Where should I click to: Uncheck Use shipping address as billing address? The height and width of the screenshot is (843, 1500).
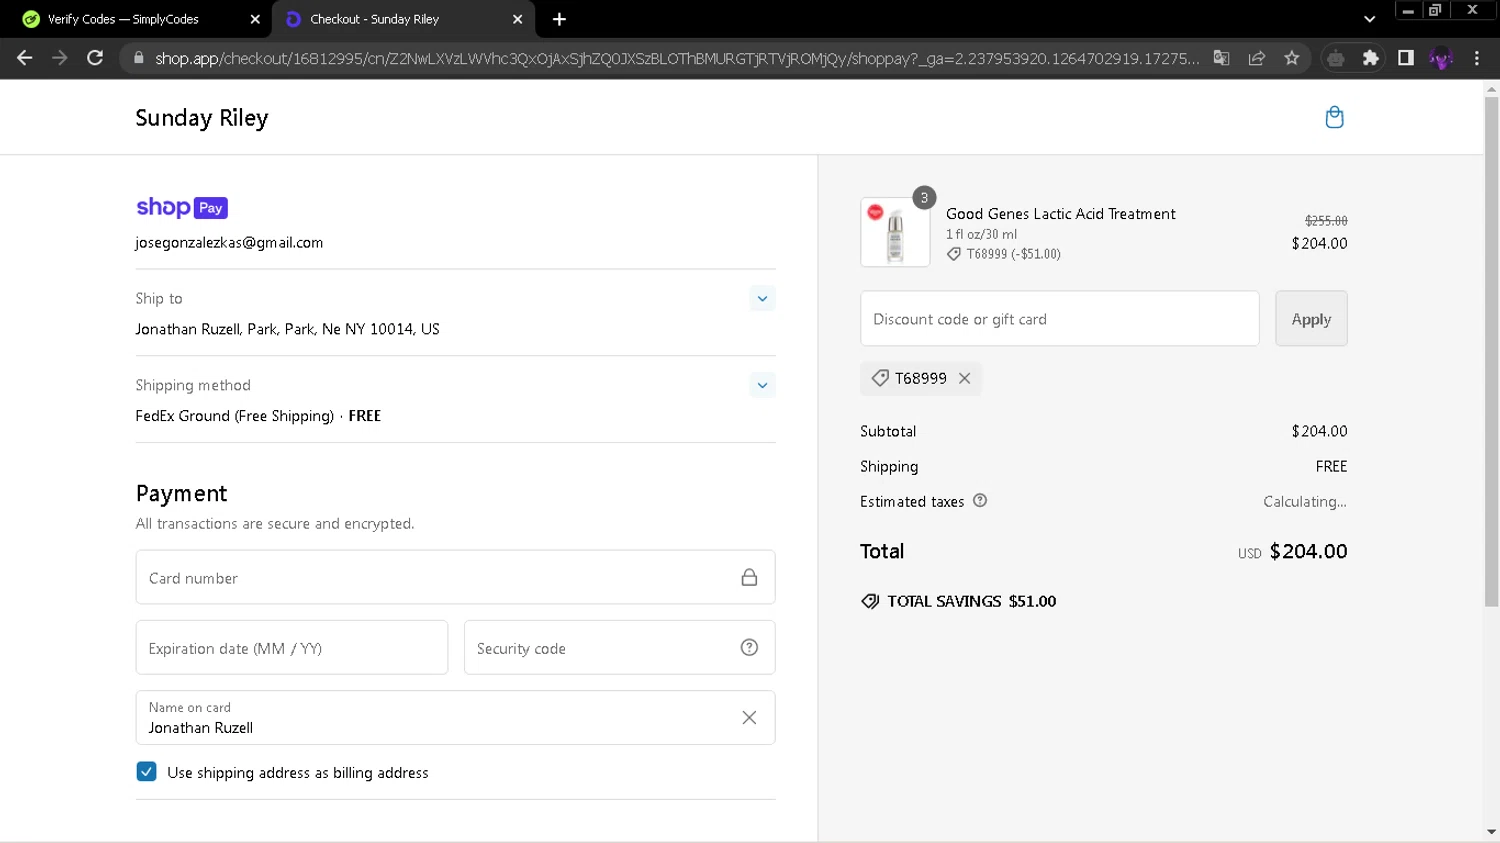[146, 772]
